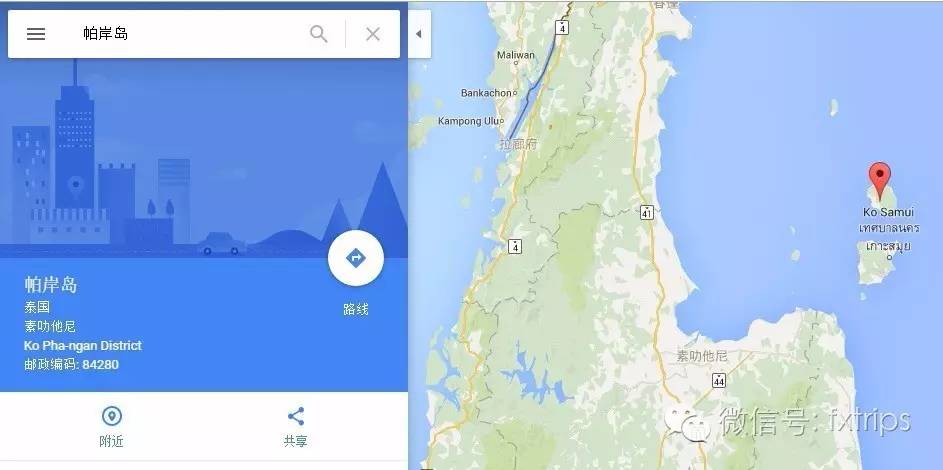Viewport: 943px width, 470px height.
Task: Click the magnifying glass search icon
Action: [319, 34]
